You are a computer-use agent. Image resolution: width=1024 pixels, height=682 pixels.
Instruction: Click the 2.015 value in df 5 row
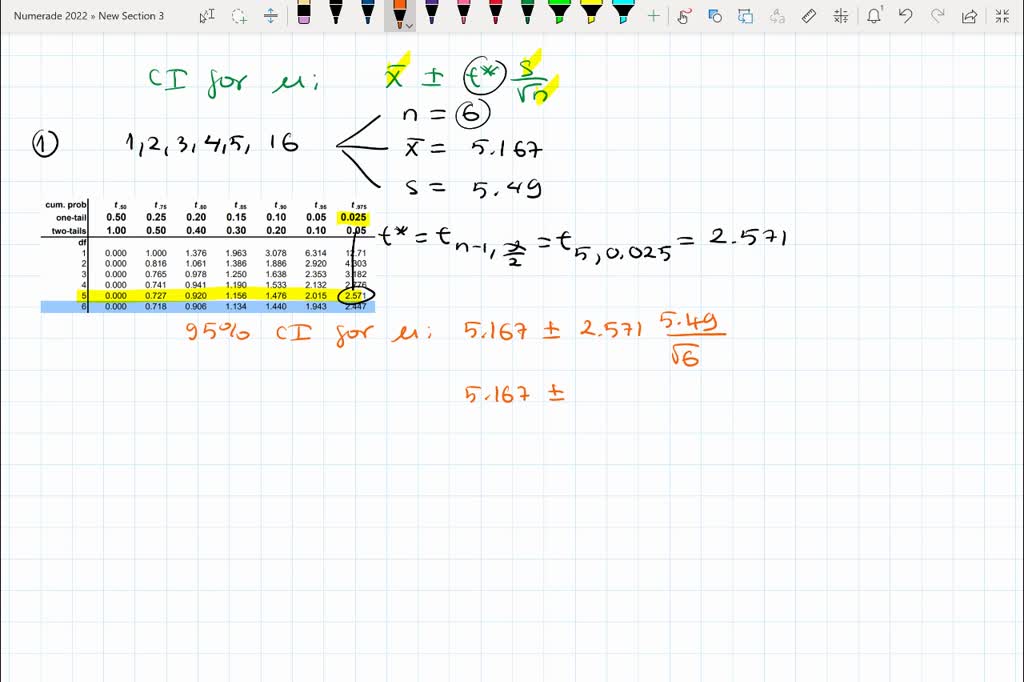[x=316, y=296]
